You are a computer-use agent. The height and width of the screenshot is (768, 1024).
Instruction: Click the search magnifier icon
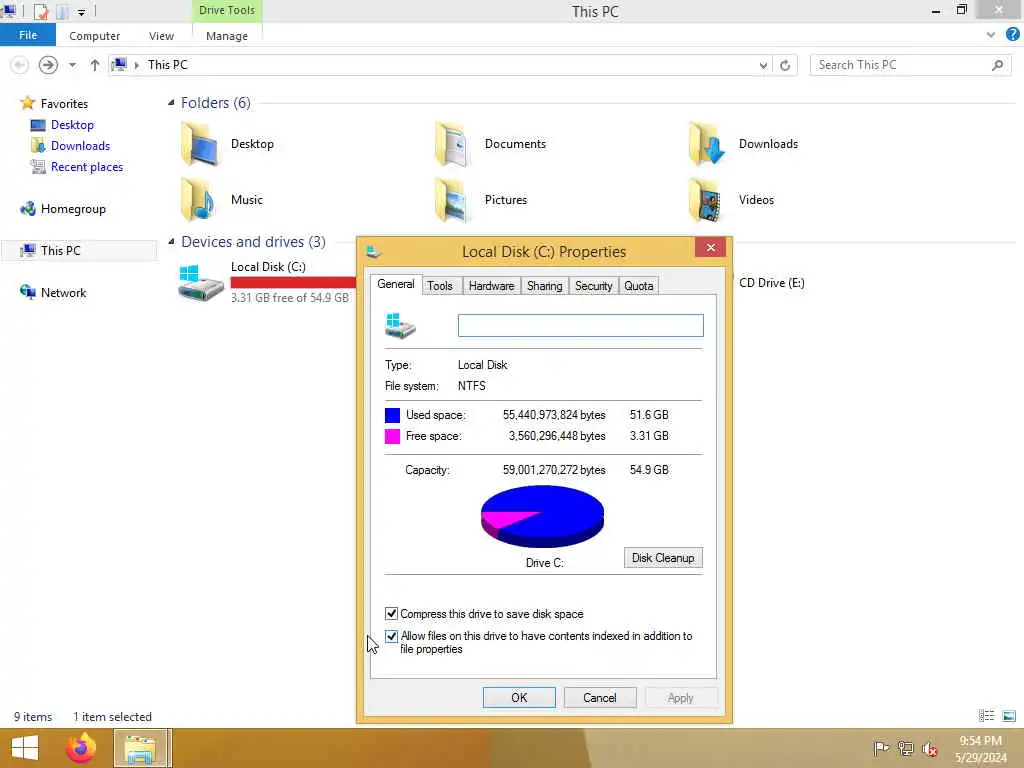pos(997,65)
